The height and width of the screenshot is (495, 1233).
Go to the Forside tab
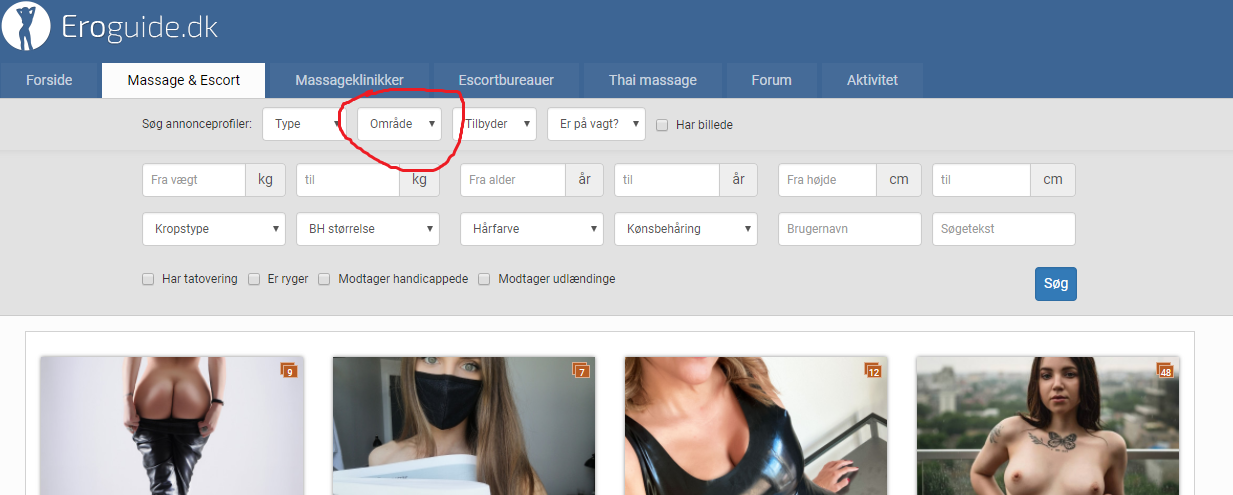pyautogui.click(x=49, y=80)
